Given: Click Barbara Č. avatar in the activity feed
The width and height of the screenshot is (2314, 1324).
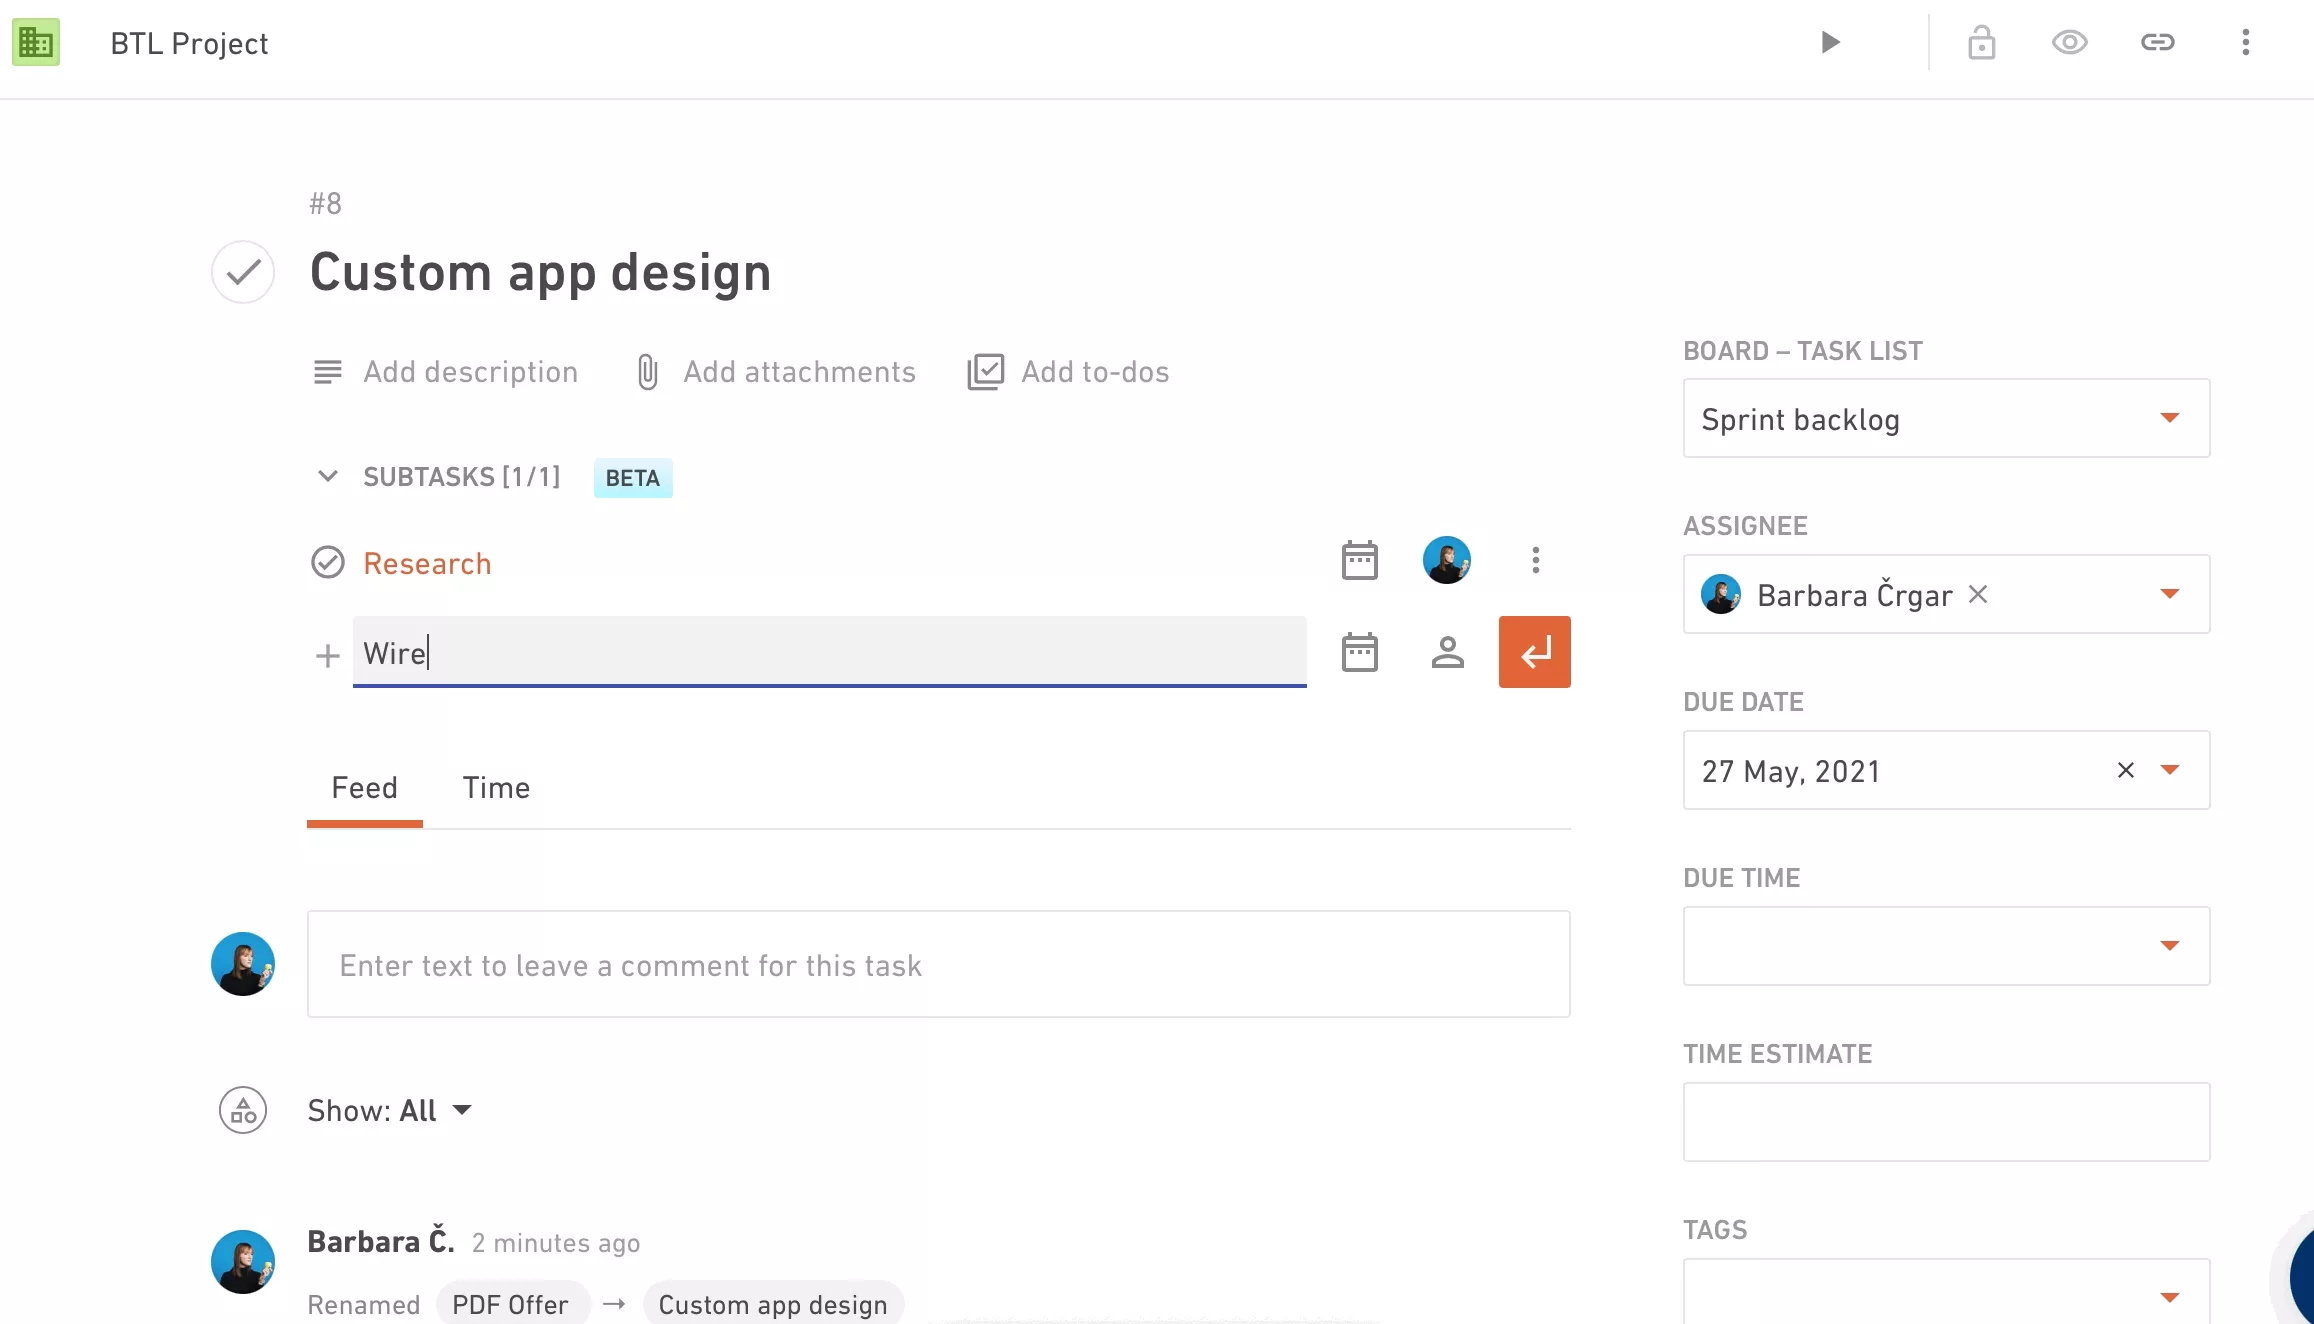Looking at the screenshot, I should [x=243, y=1262].
